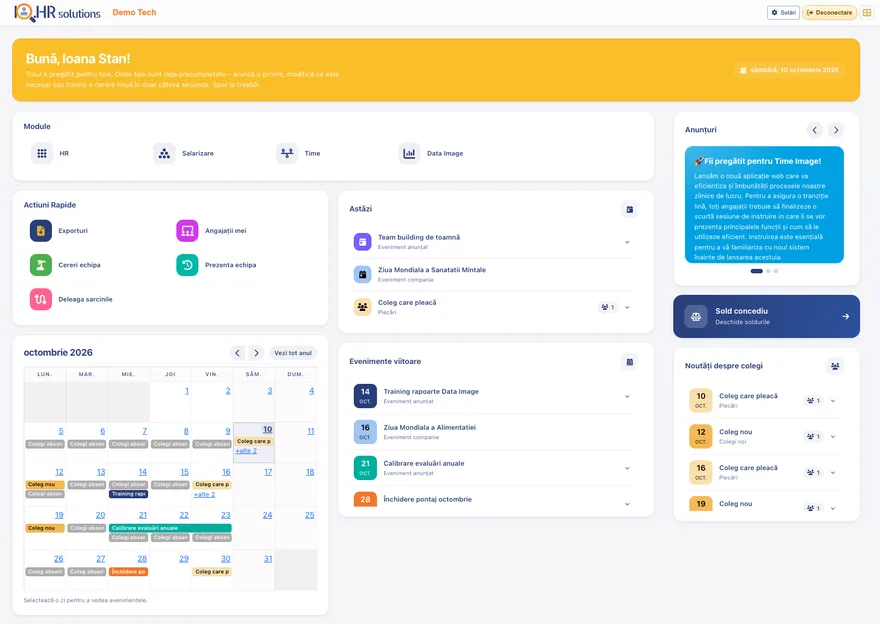The image size is (880, 624).
Task: Show next announcement
Action: pos(836,130)
